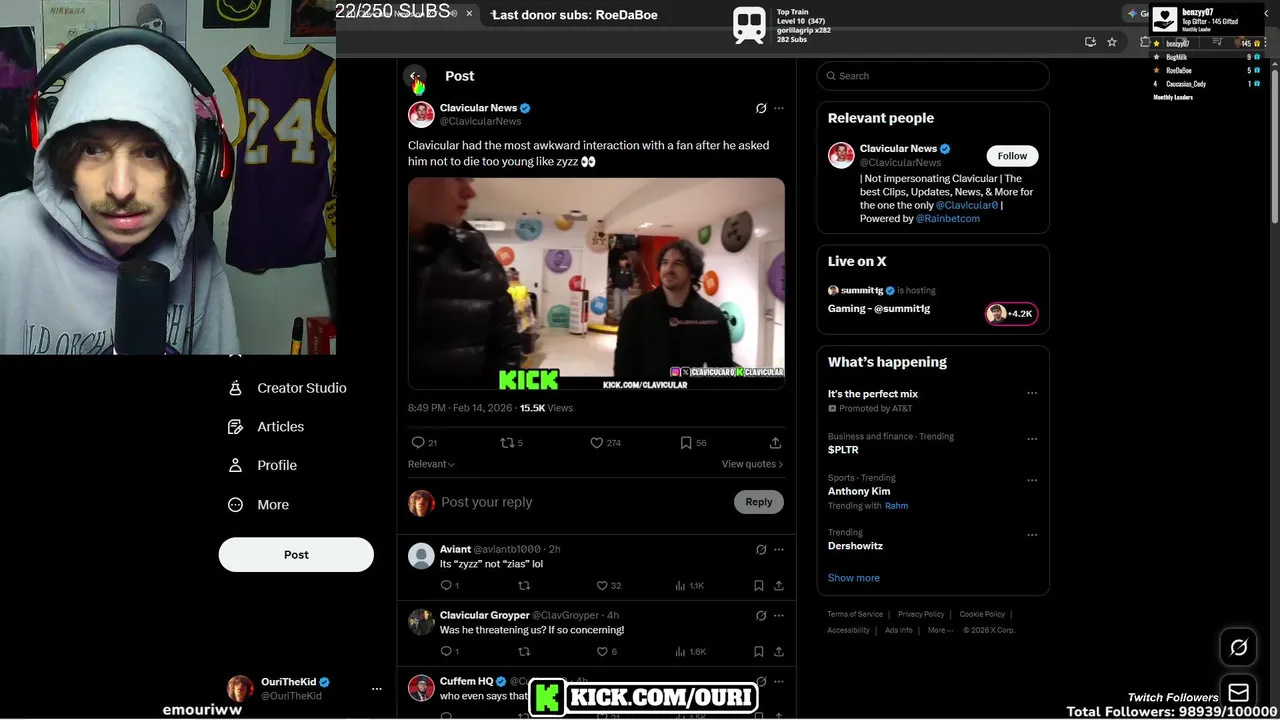This screenshot has width=1280, height=720.
Task: Like Aviant's reply with 32 likes
Action: click(x=608, y=586)
